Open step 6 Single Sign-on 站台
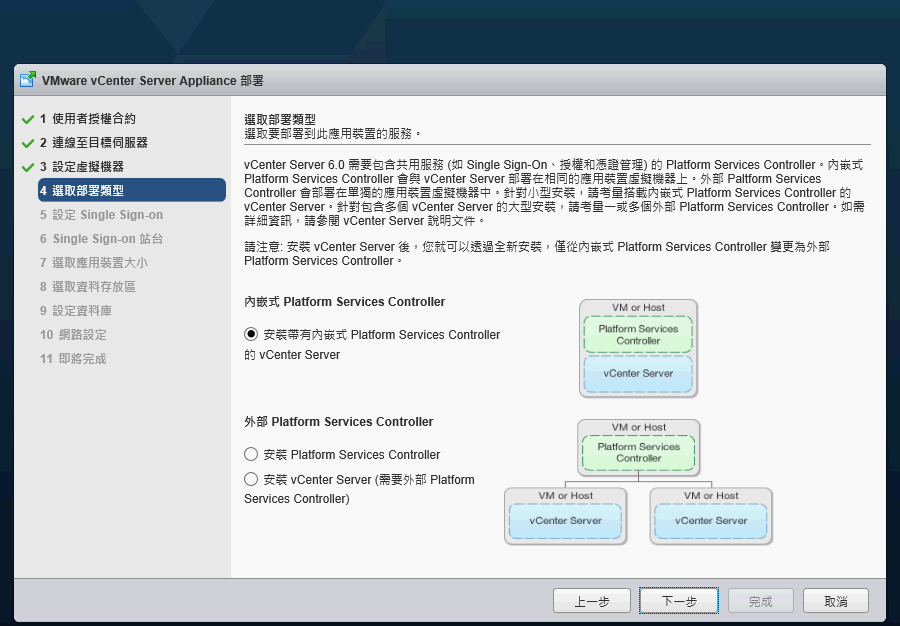Viewport: 900px width, 626px height. 102,239
